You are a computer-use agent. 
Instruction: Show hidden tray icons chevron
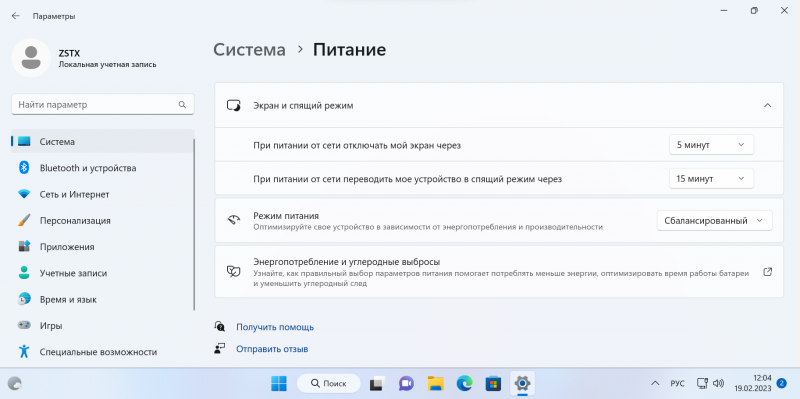(x=655, y=383)
